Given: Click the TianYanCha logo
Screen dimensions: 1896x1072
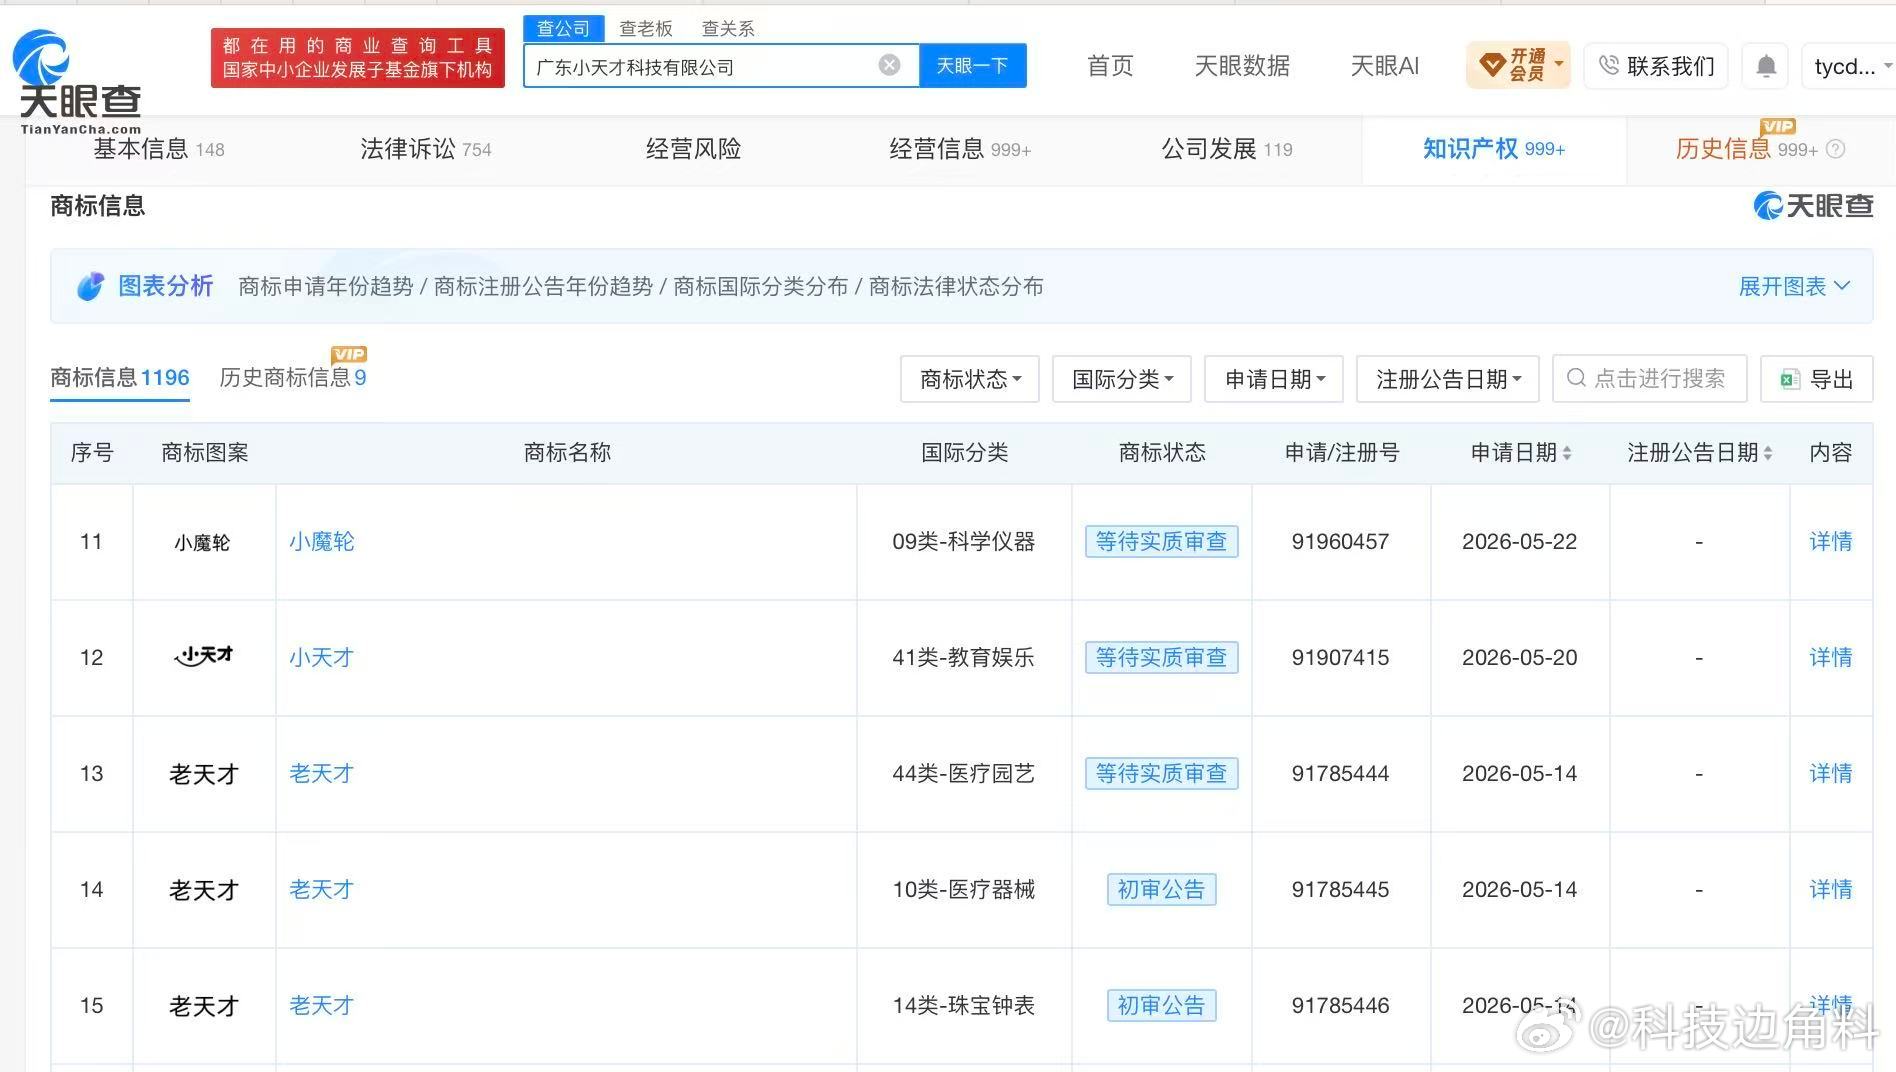Looking at the screenshot, I should 78,81.
